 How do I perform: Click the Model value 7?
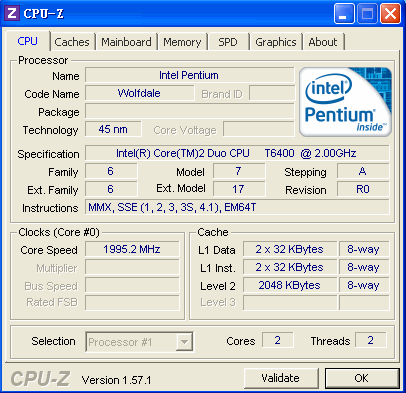click(x=239, y=171)
